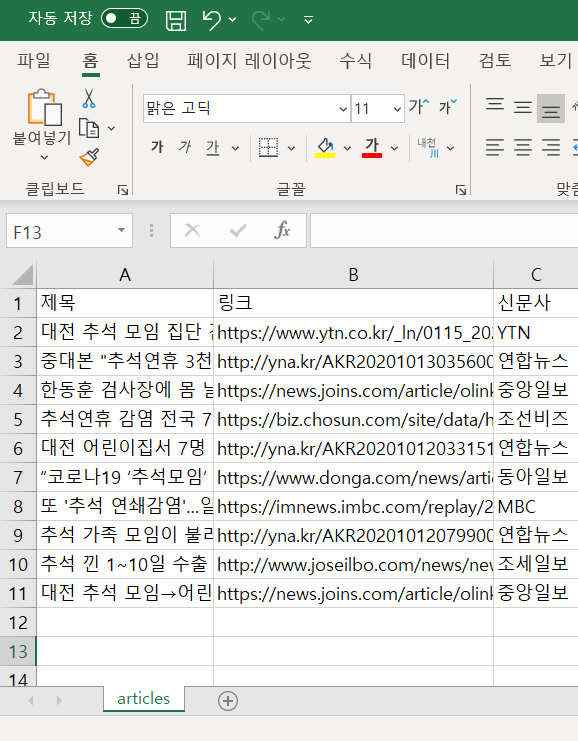The width and height of the screenshot is (578, 741).
Task: Switch to the 검토 ribbon tab
Action: (495, 60)
